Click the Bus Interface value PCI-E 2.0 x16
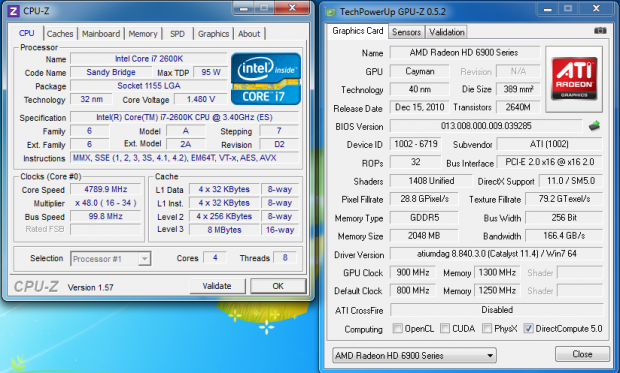The height and width of the screenshot is (373, 620). [550, 162]
